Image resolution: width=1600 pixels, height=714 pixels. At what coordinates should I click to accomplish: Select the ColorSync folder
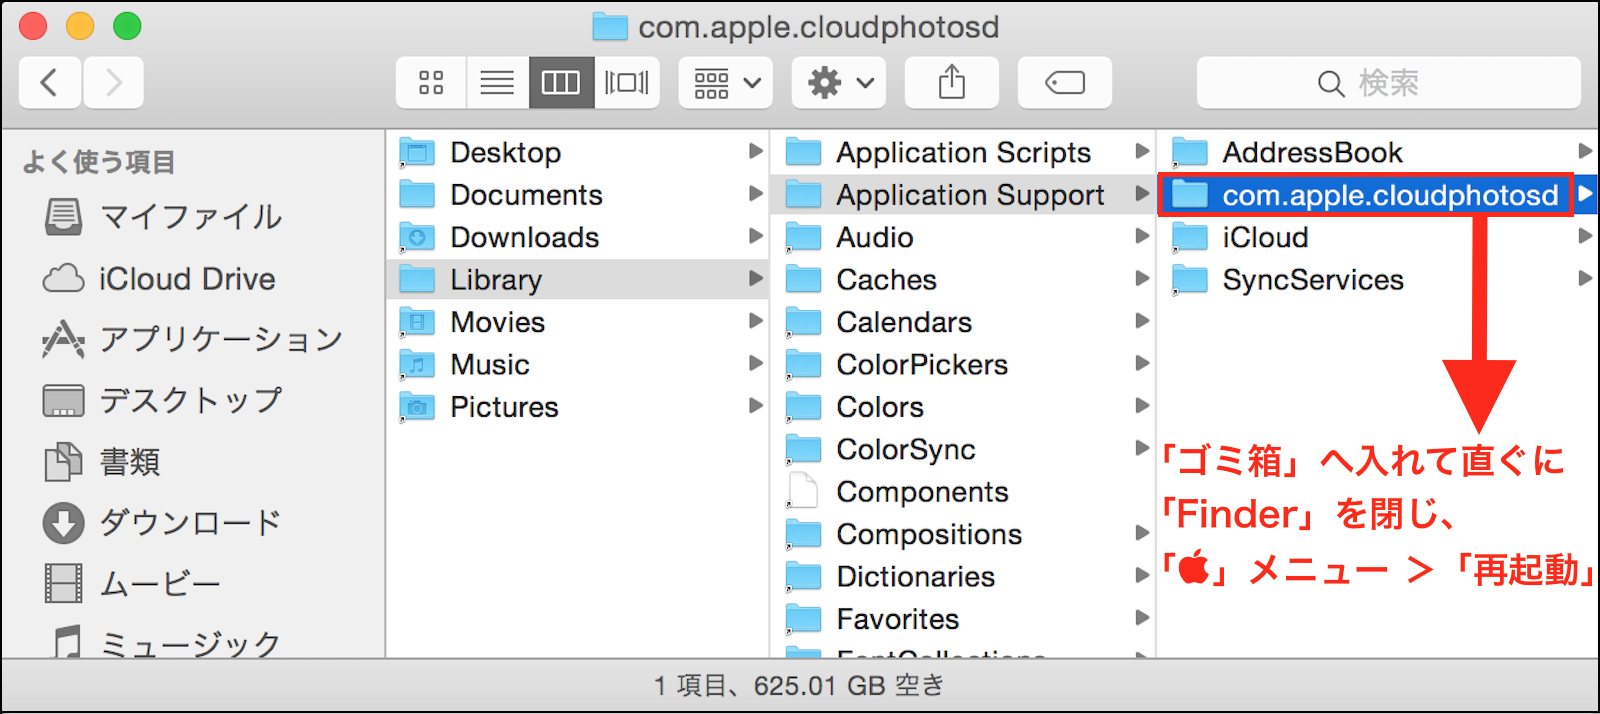pyautogui.click(x=963, y=449)
